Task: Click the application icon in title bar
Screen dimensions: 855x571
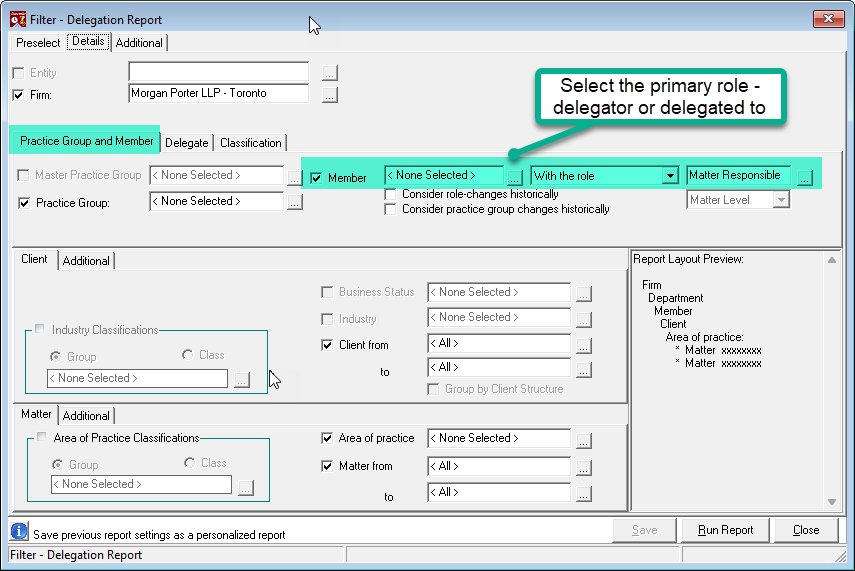Action: pyautogui.click(x=18, y=20)
